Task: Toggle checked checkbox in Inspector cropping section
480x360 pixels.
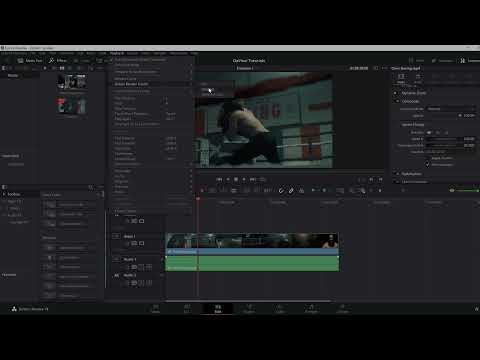Action: (427, 164)
